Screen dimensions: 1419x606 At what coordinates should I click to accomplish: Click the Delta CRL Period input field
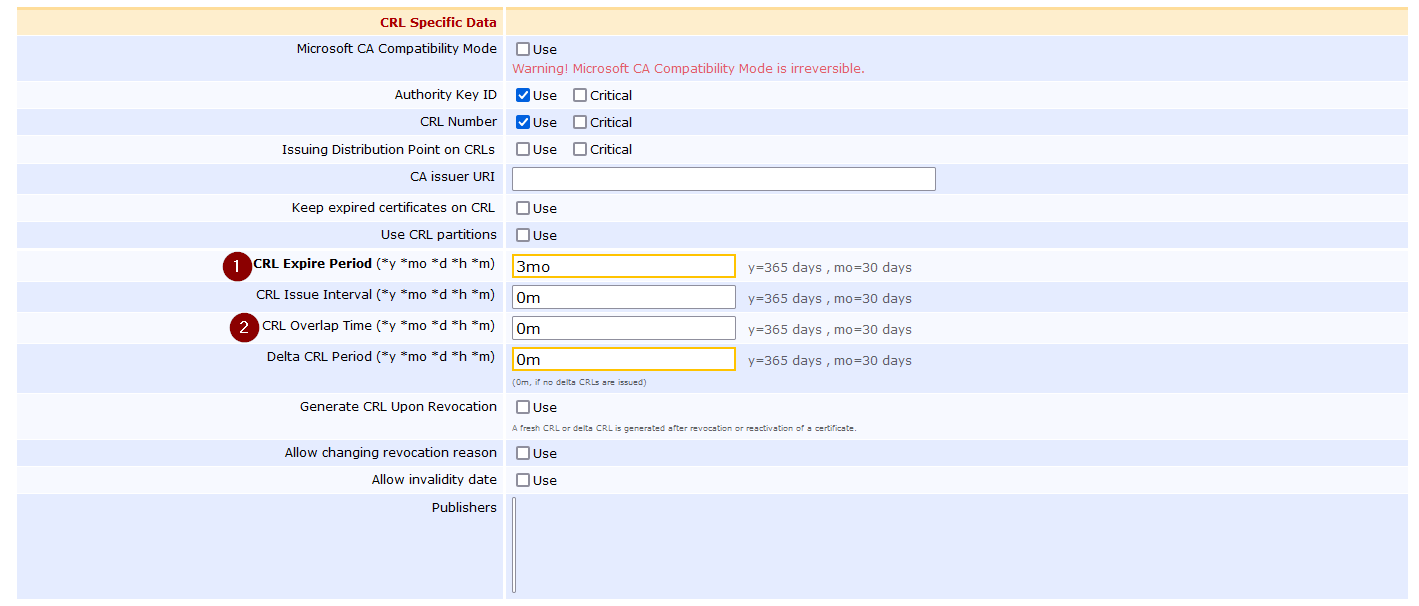[623, 359]
